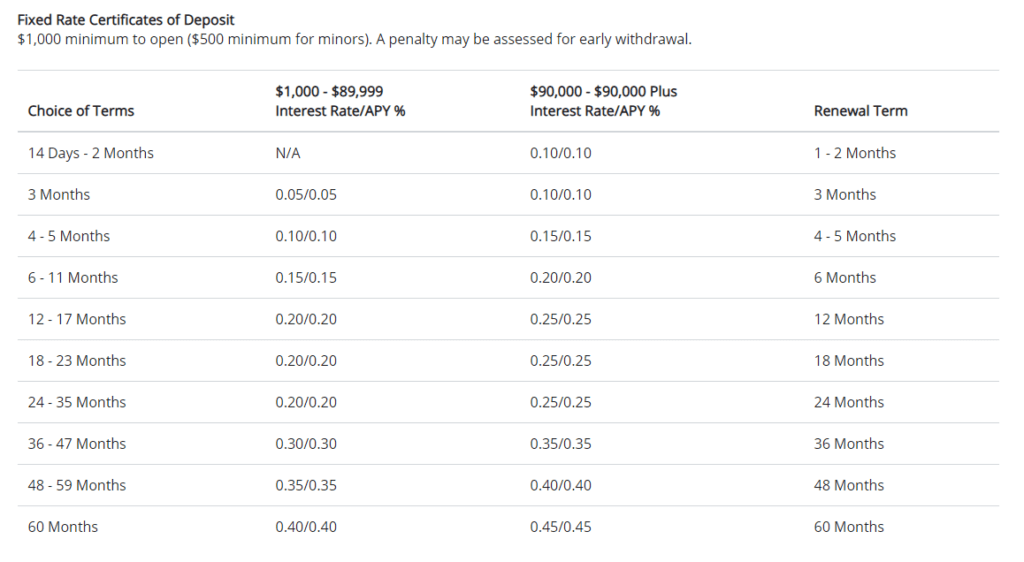
Task: Select the 0.45/0.45 rate for 60 Months
Action: pos(560,527)
